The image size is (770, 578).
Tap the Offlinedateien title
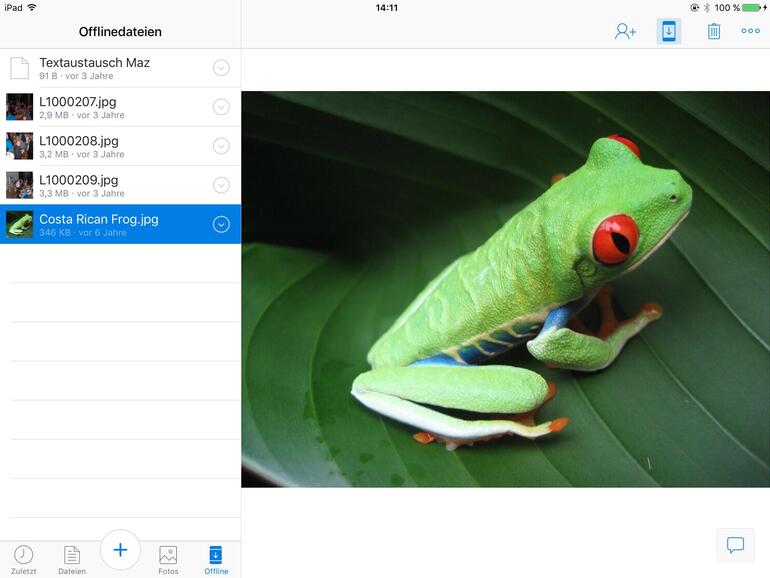point(120,32)
